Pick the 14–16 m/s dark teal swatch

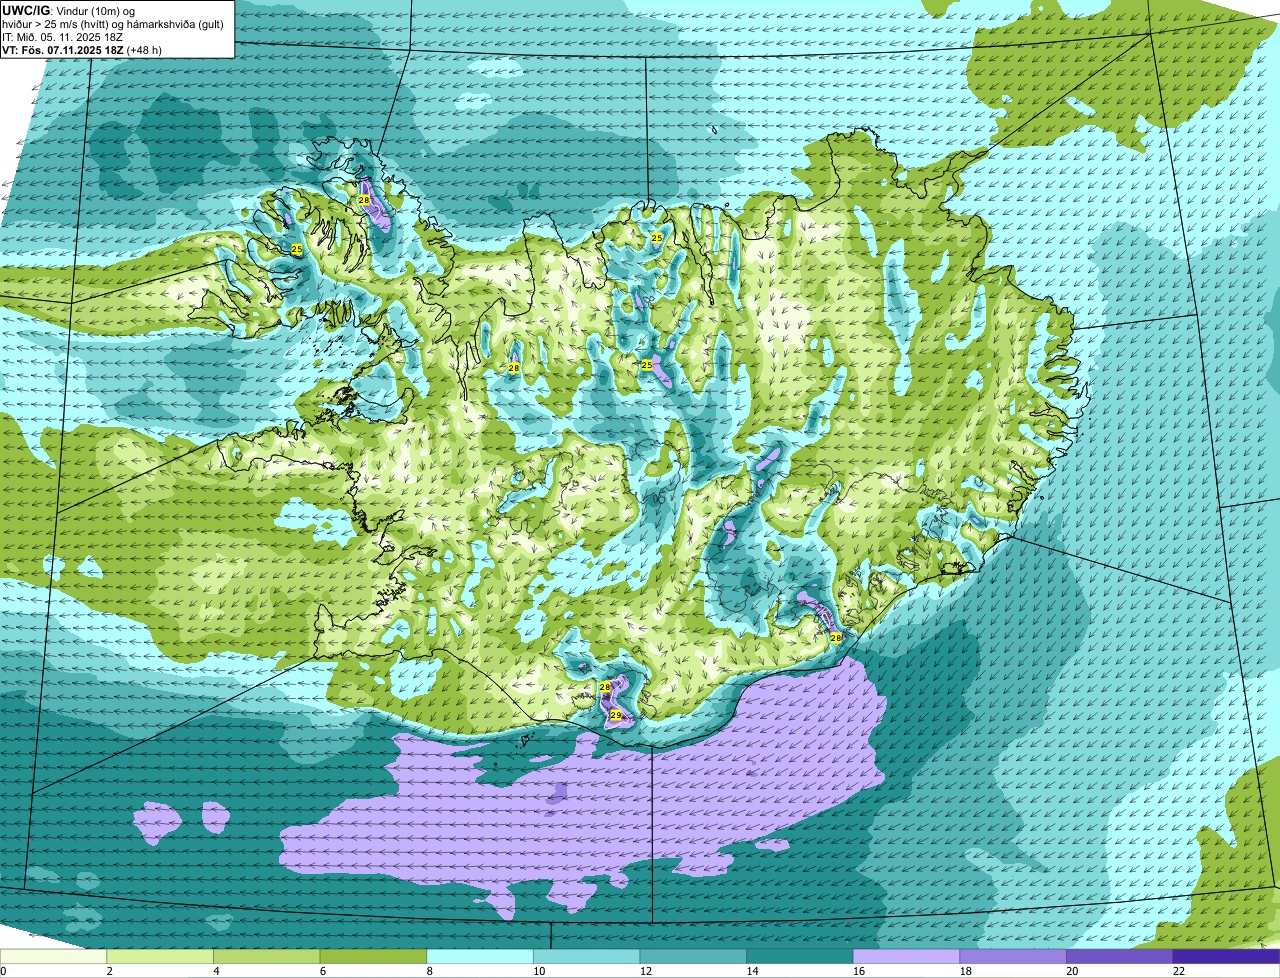[x=800, y=956]
